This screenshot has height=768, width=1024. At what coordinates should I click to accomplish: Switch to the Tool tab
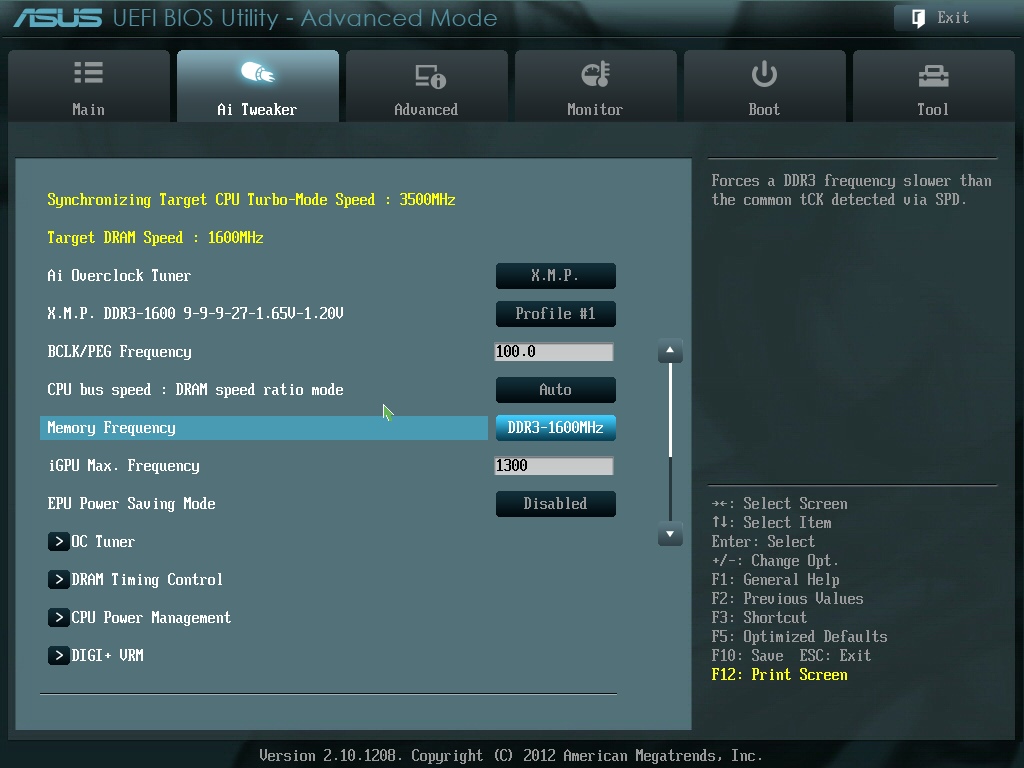tap(933, 86)
